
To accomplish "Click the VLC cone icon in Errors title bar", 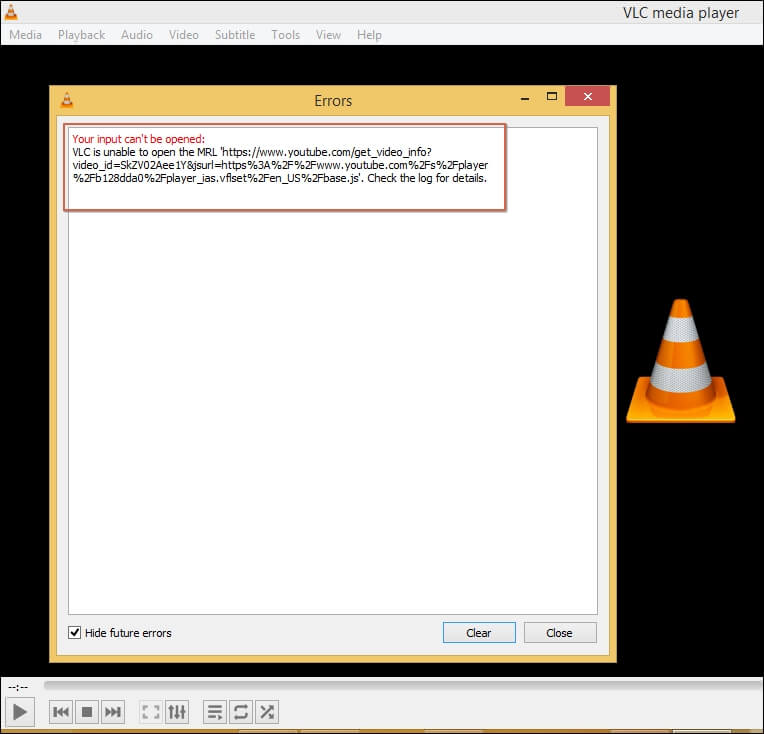I will (67, 100).
